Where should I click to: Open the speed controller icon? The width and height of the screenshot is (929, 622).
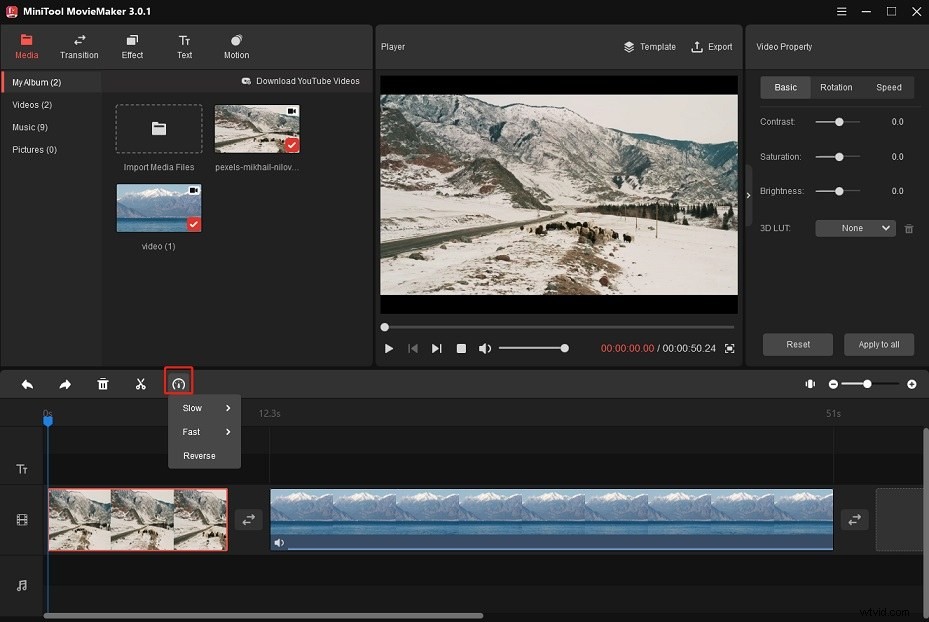[178, 383]
